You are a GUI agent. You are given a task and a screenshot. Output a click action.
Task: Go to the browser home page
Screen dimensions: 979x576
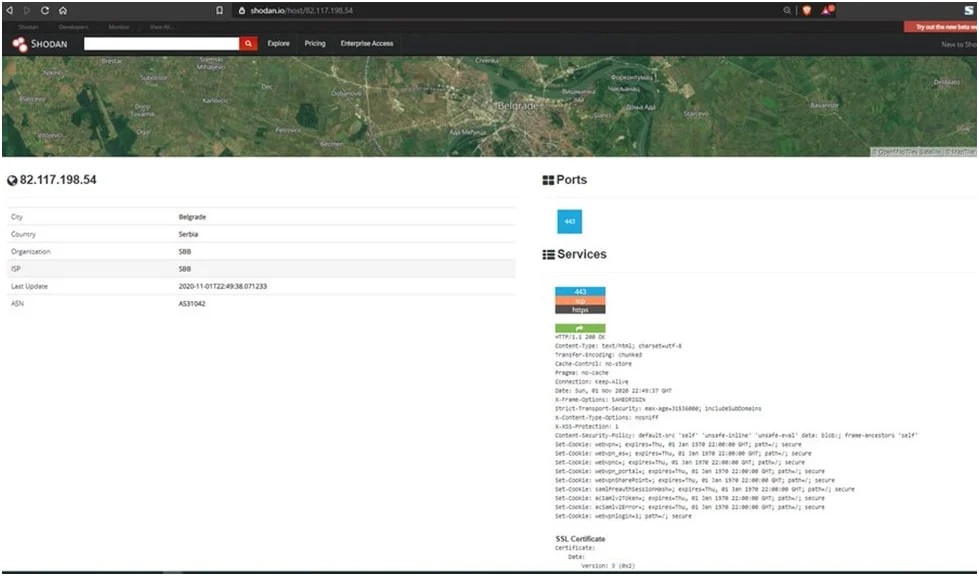pos(63,10)
